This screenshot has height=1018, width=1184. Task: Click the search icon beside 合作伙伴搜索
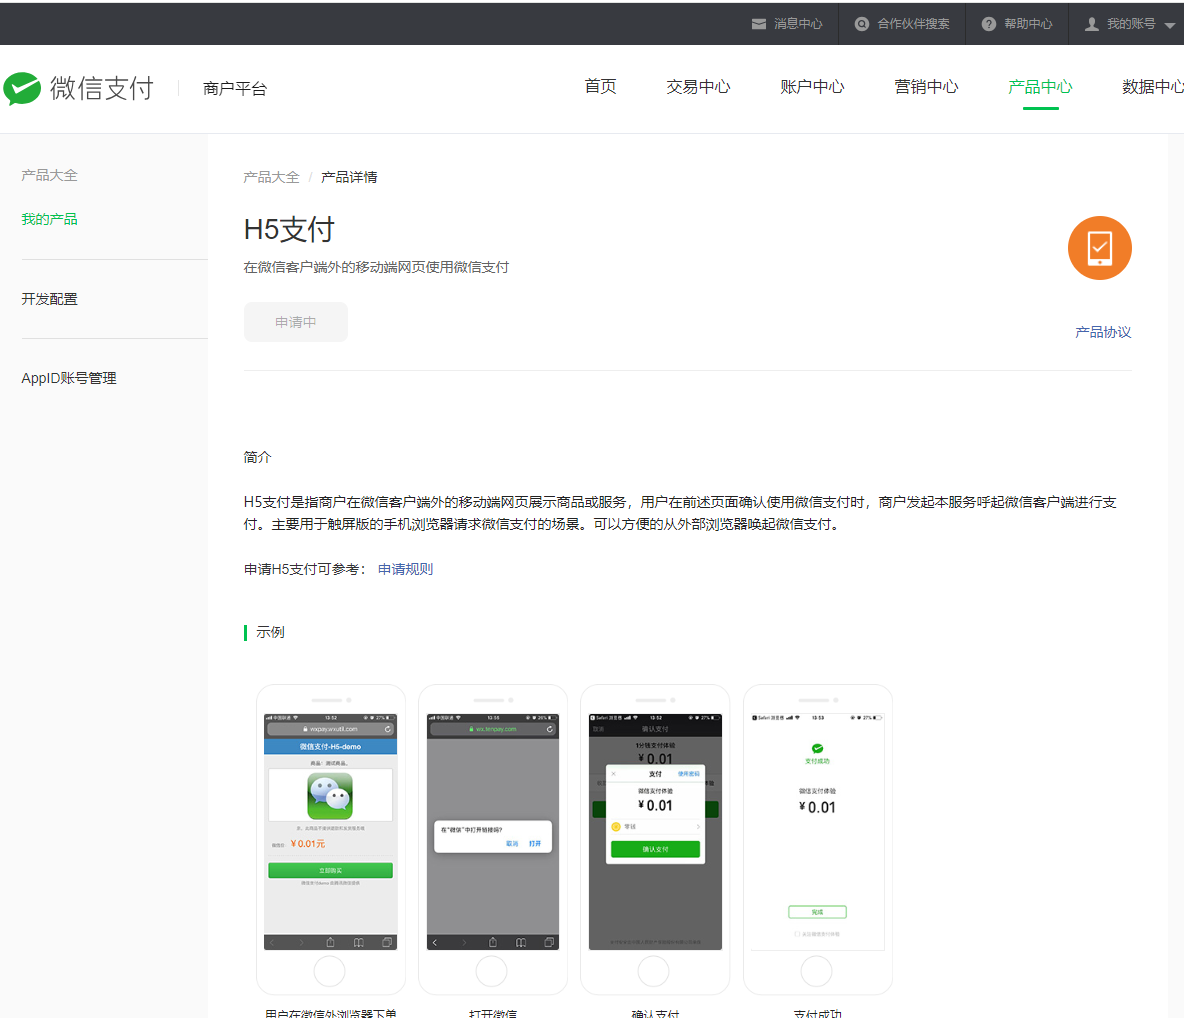(x=862, y=24)
